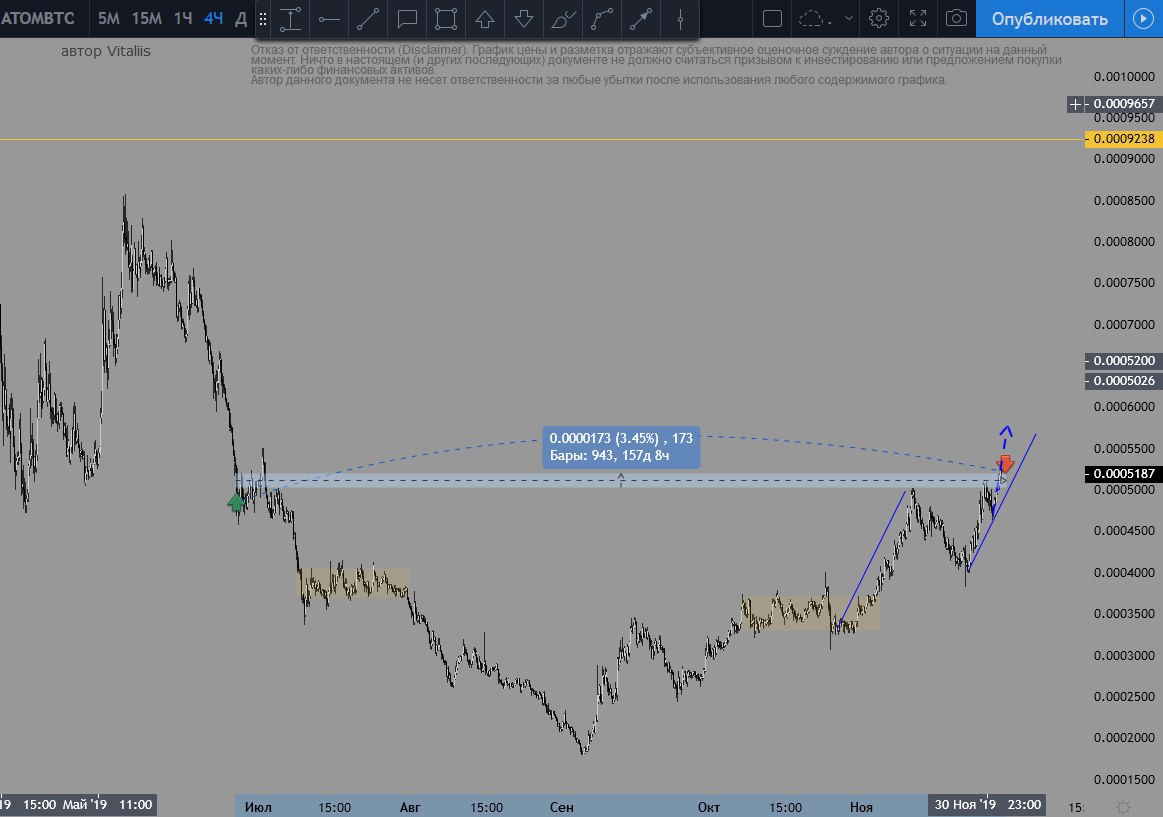Click the play button next to Опубликовать
Image resolution: width=1163 pixels, height=817 pixels.
[1144, 19]
